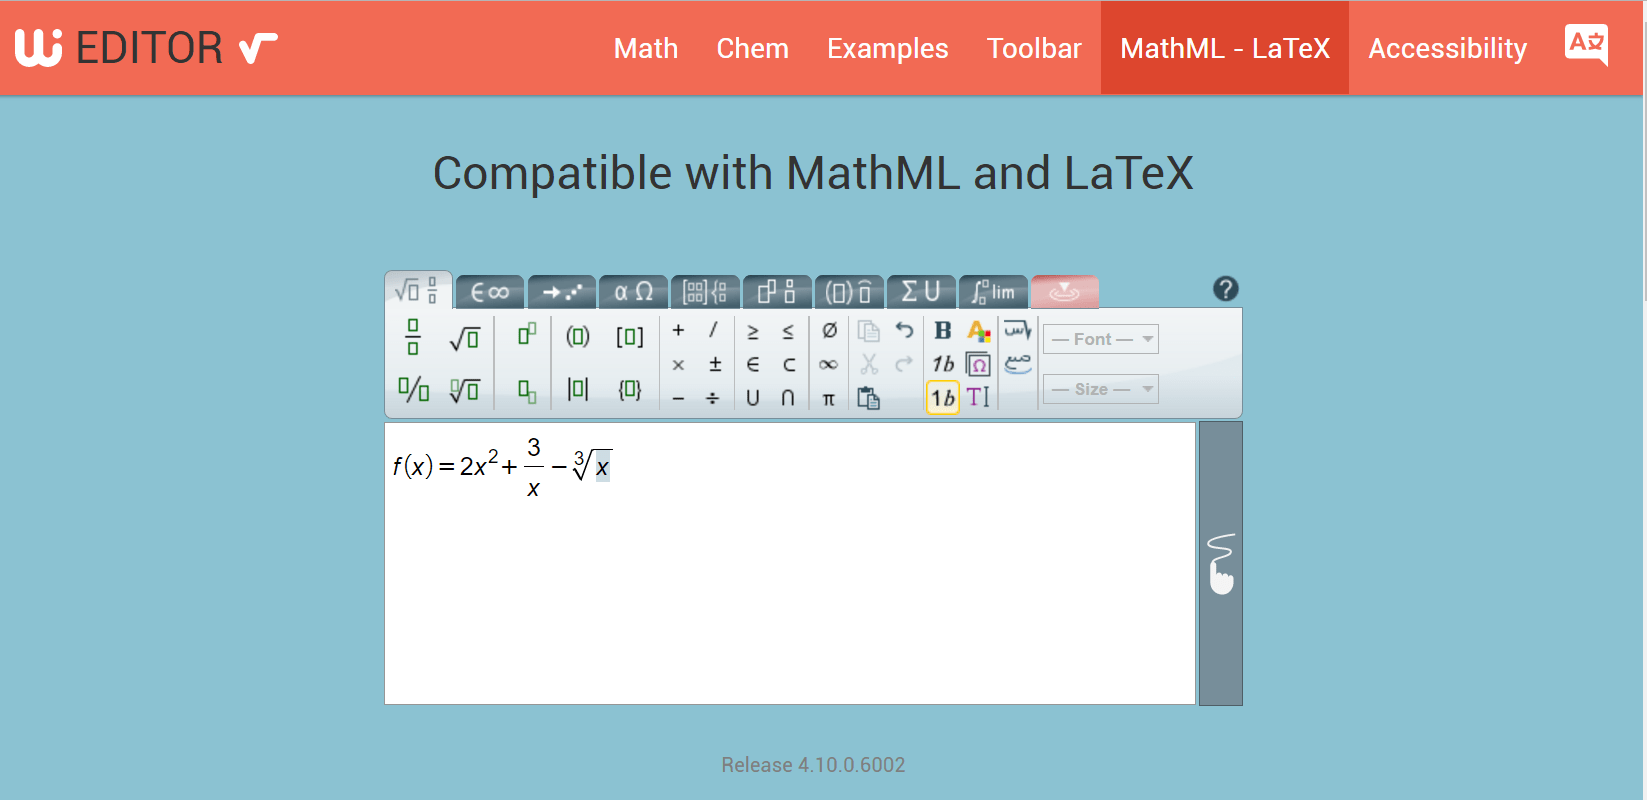Viewport: 1647px width, 800px height.
Task: Insert the subset symbol
Action: pyautogui.click(x=788, y=364)
